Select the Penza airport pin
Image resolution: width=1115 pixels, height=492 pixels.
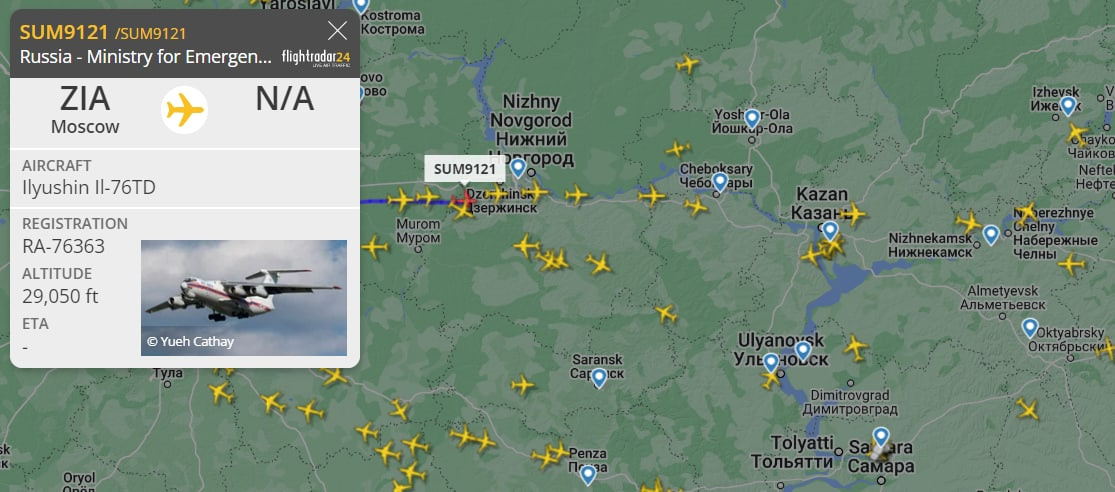(587, 475)
